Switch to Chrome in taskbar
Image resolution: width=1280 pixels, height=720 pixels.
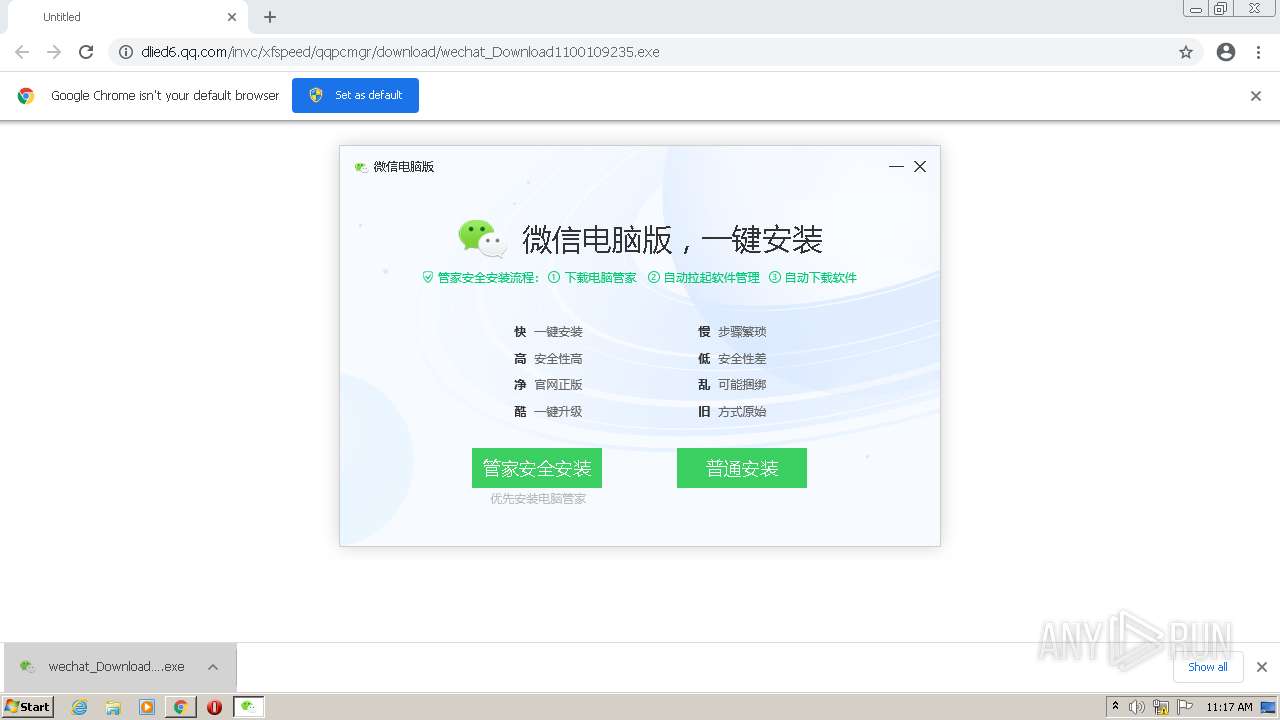180,707
